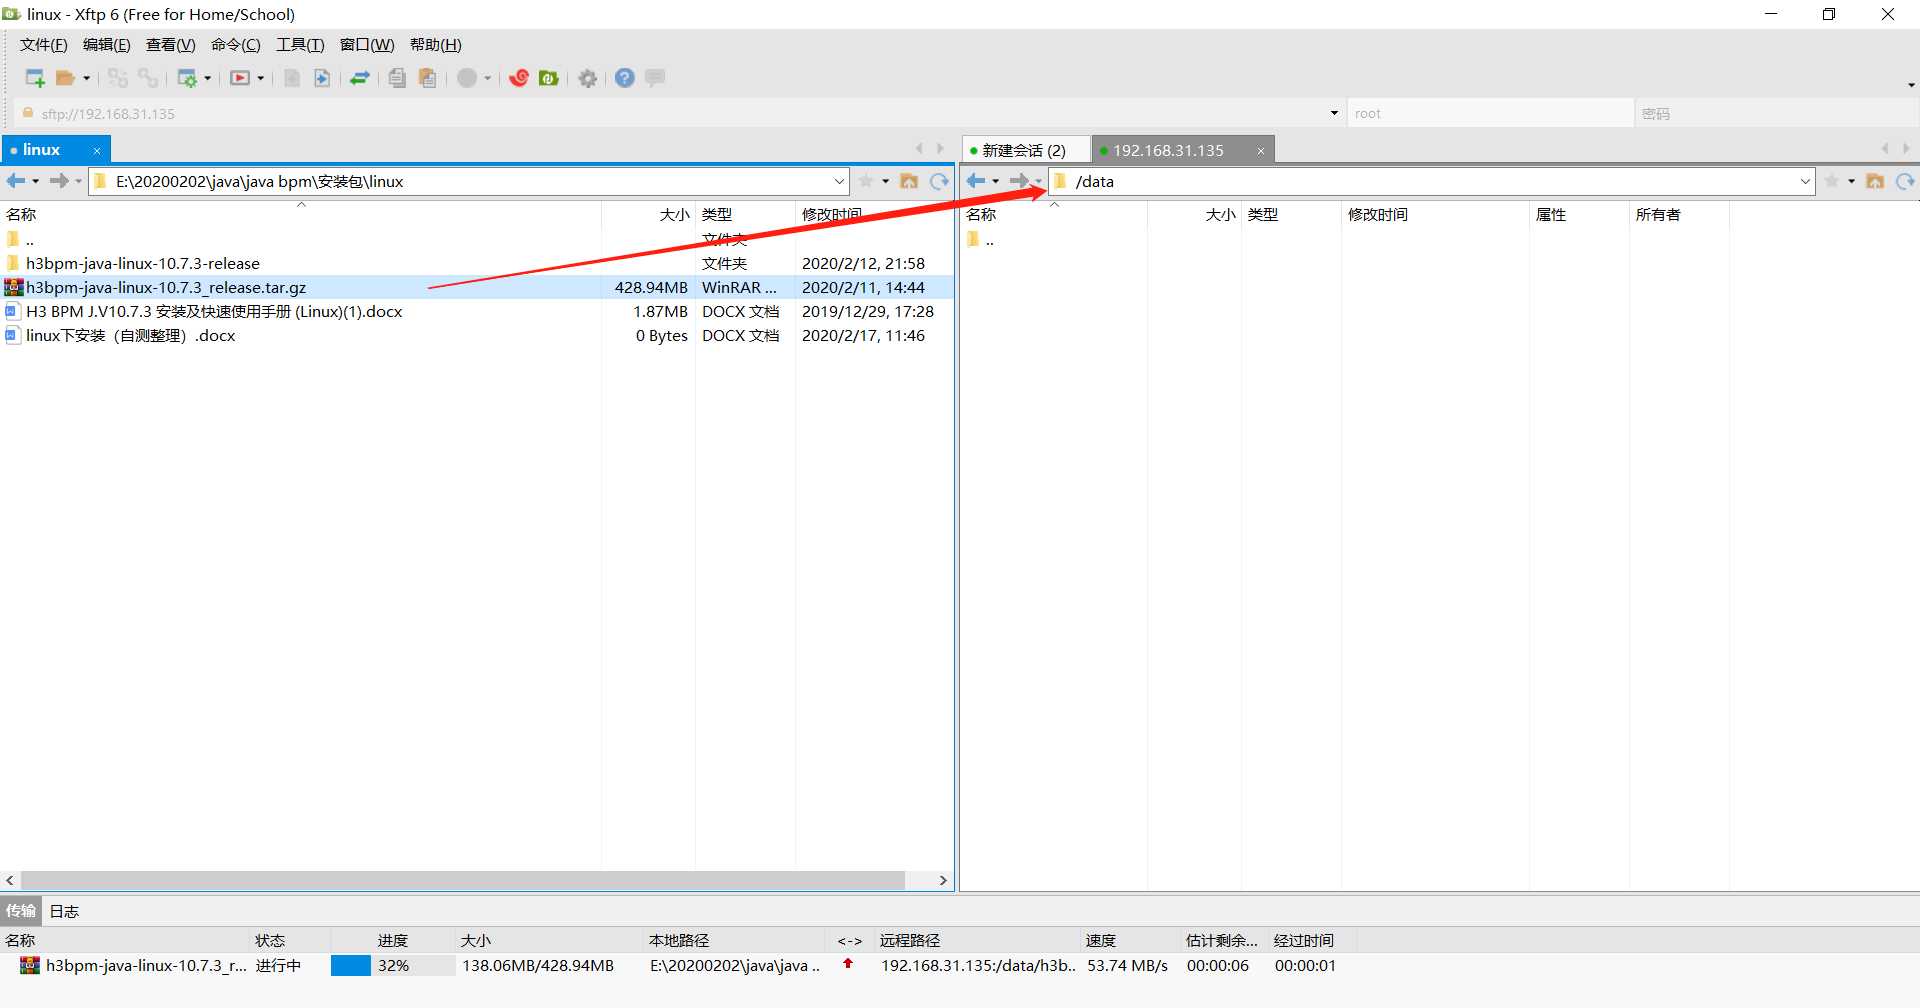1920x1008 pixels.
Task: Click the green Xftp launcher icon
Action: [548, 78]
